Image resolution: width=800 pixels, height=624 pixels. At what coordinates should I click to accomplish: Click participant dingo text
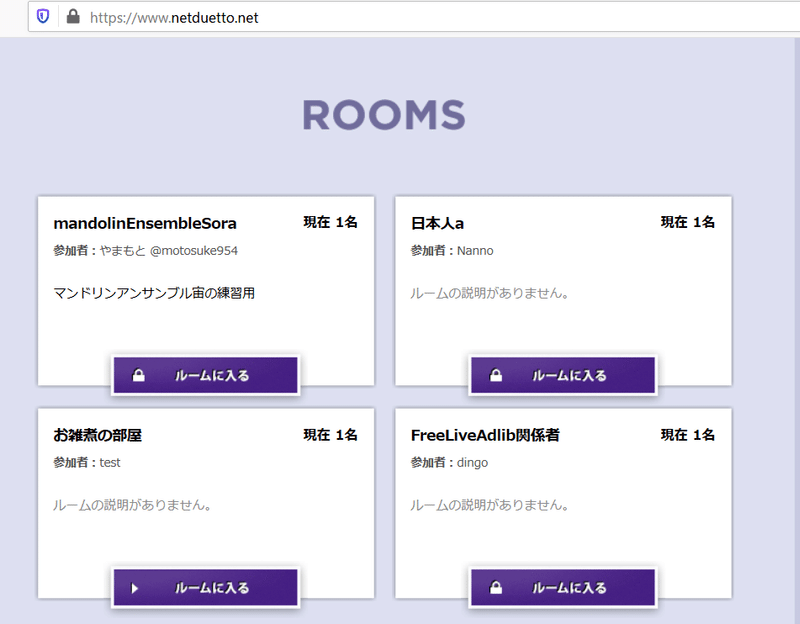point(472,463)
